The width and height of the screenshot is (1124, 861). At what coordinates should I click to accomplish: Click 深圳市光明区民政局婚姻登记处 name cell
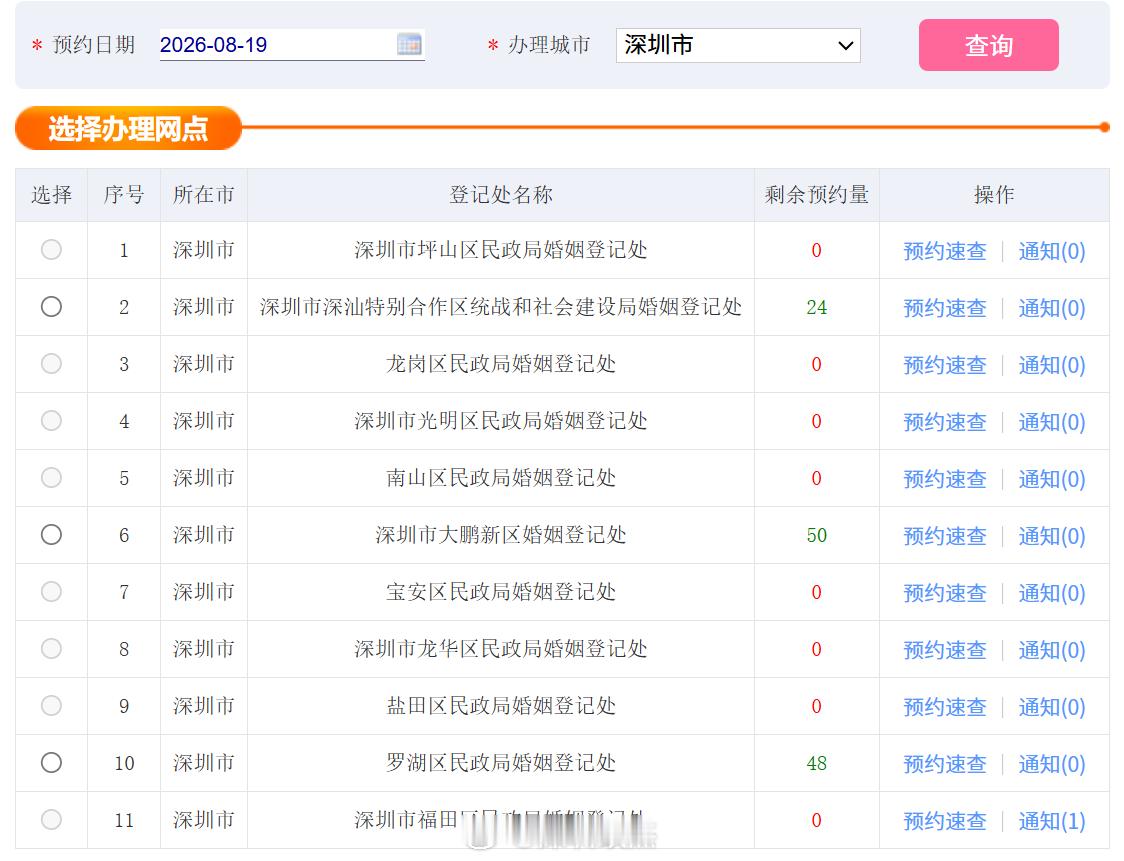point(500,421)
